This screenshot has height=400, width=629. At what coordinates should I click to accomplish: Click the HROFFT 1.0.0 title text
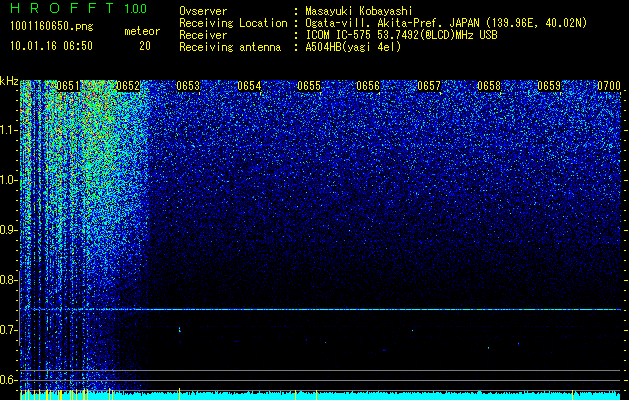(x=79, y=8)
